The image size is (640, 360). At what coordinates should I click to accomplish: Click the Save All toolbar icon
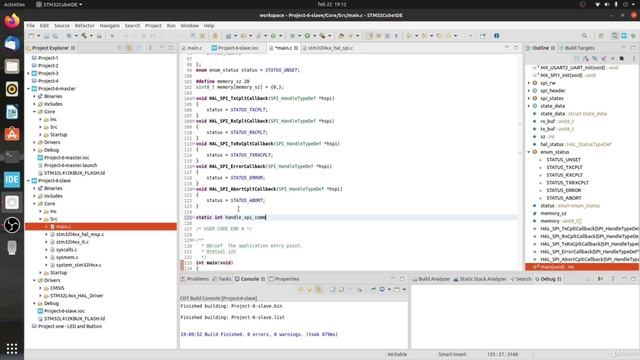pyautogui.click(x=55, y=36)
